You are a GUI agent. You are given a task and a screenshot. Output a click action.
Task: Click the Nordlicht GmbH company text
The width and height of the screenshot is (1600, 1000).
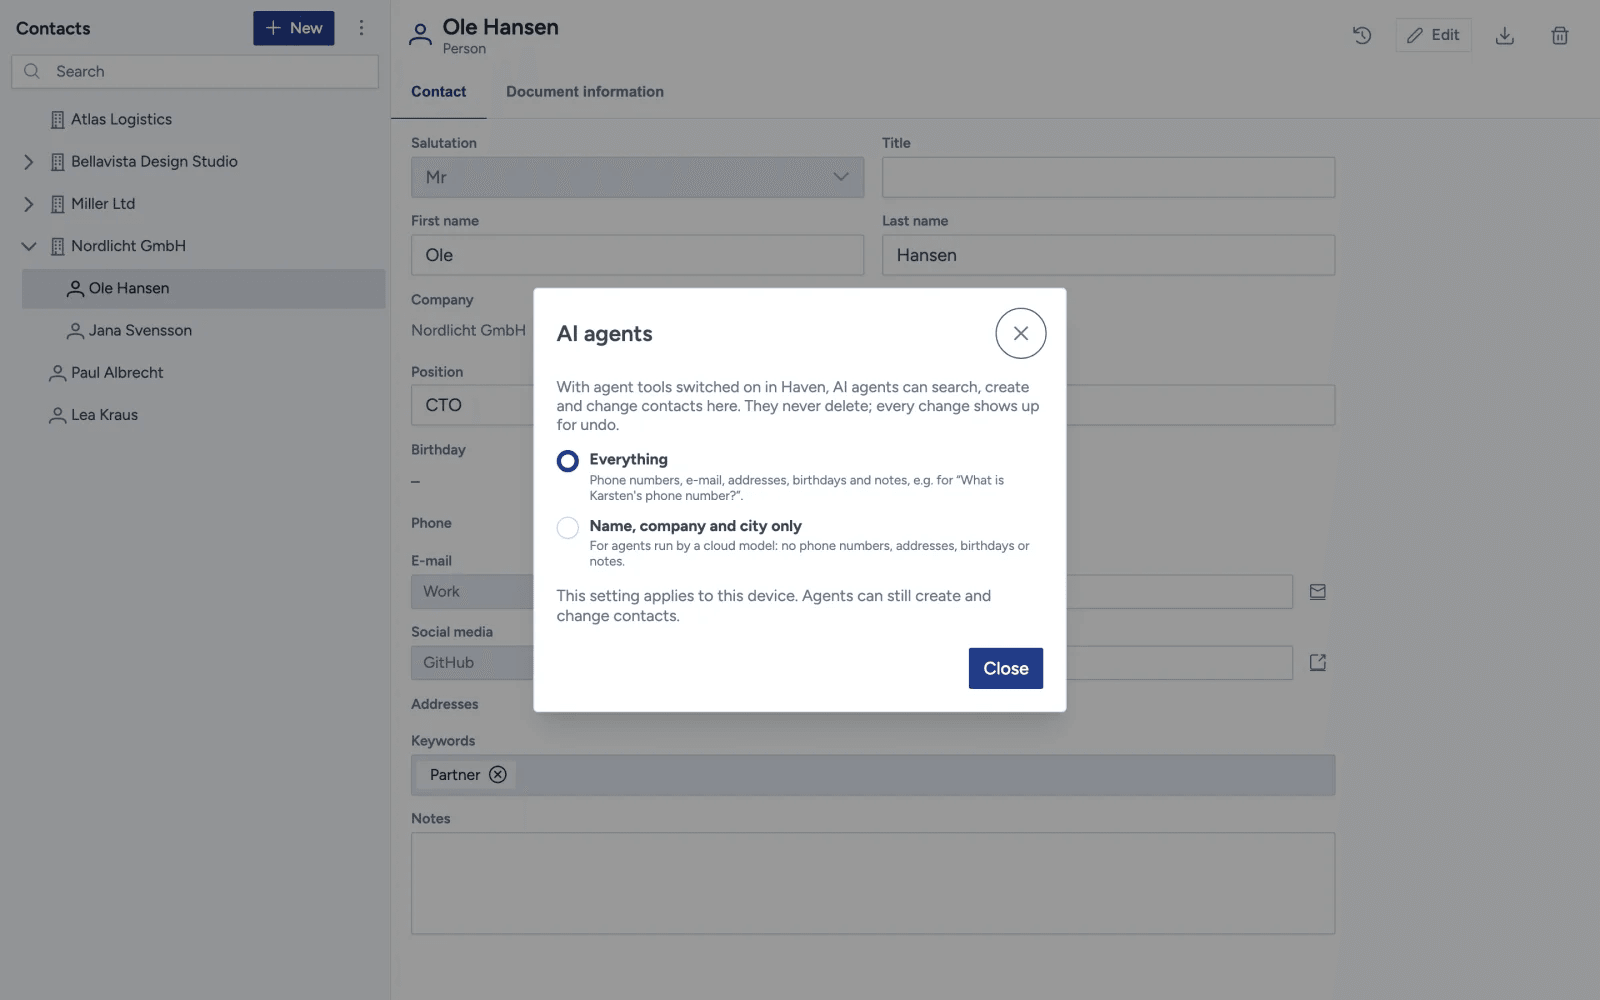pyautogui.click(x=468, y=330)
